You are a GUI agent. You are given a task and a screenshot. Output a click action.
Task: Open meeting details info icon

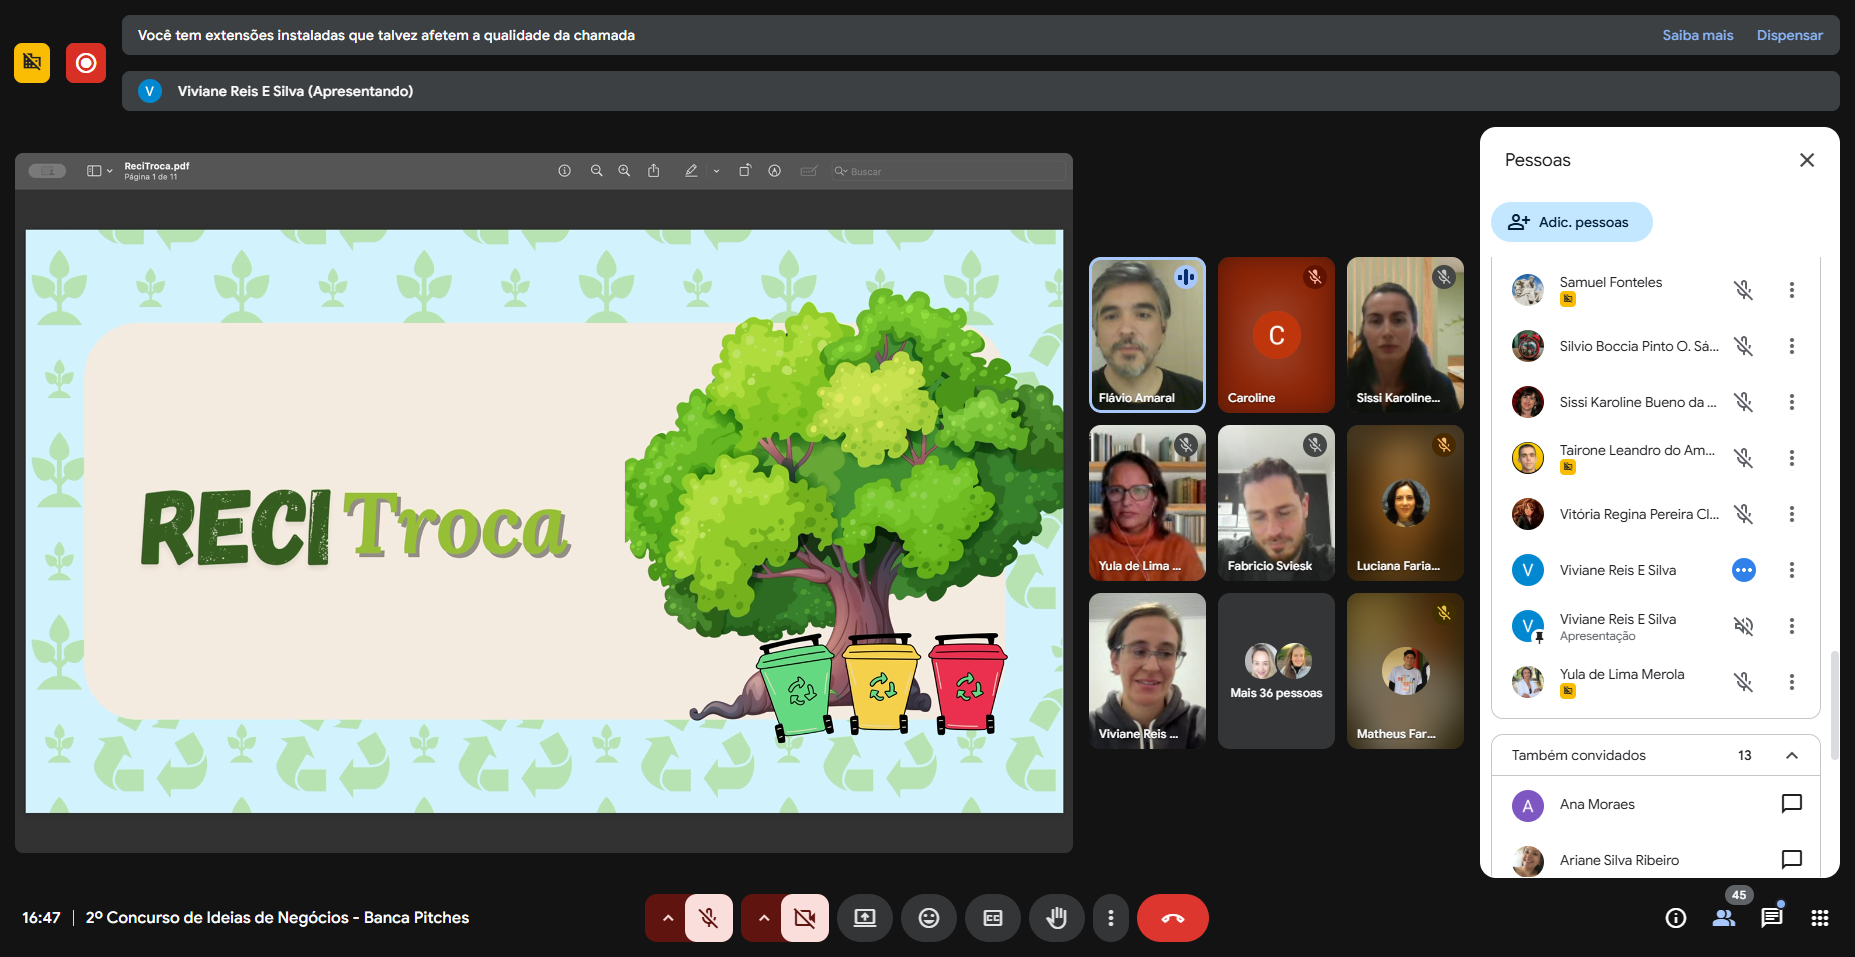1676,918
